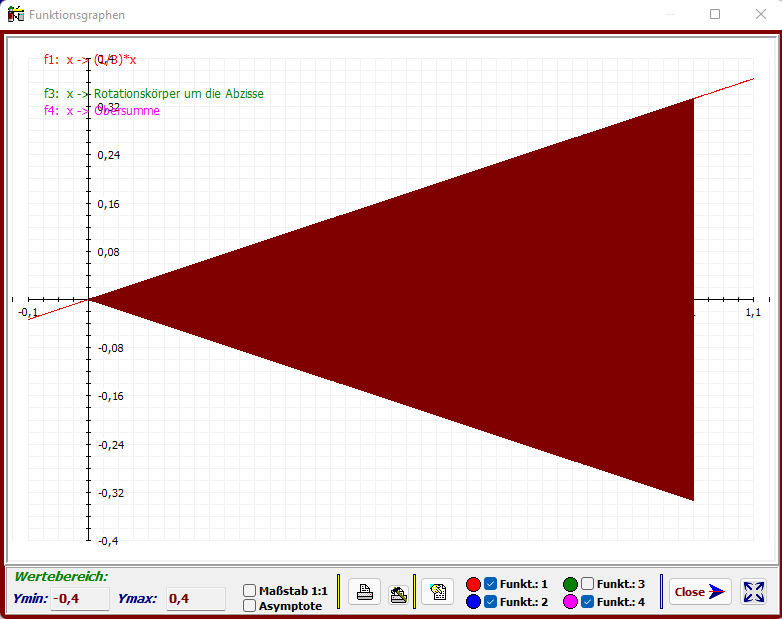The width and height of the screenshot is (782, 619).
Task: Click the Ymin input field
Action: 79,599
